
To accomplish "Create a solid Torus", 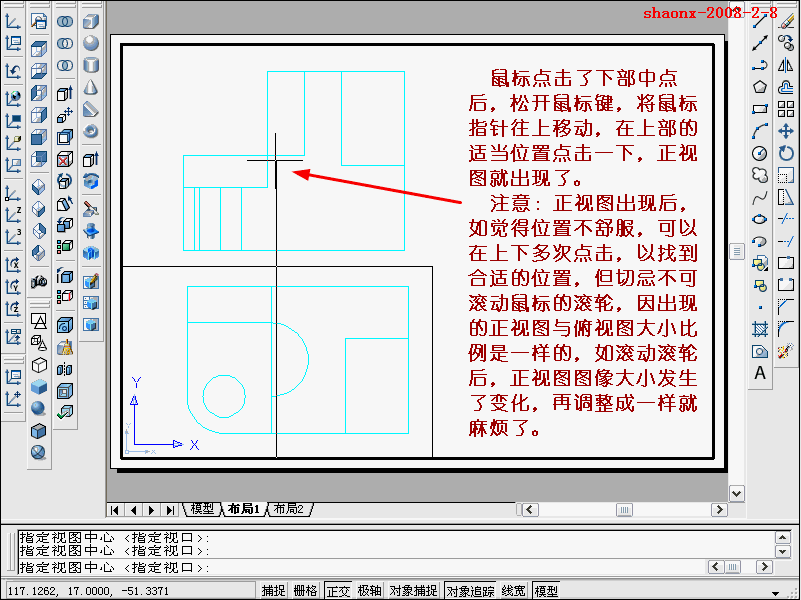I will pos(91,131).
